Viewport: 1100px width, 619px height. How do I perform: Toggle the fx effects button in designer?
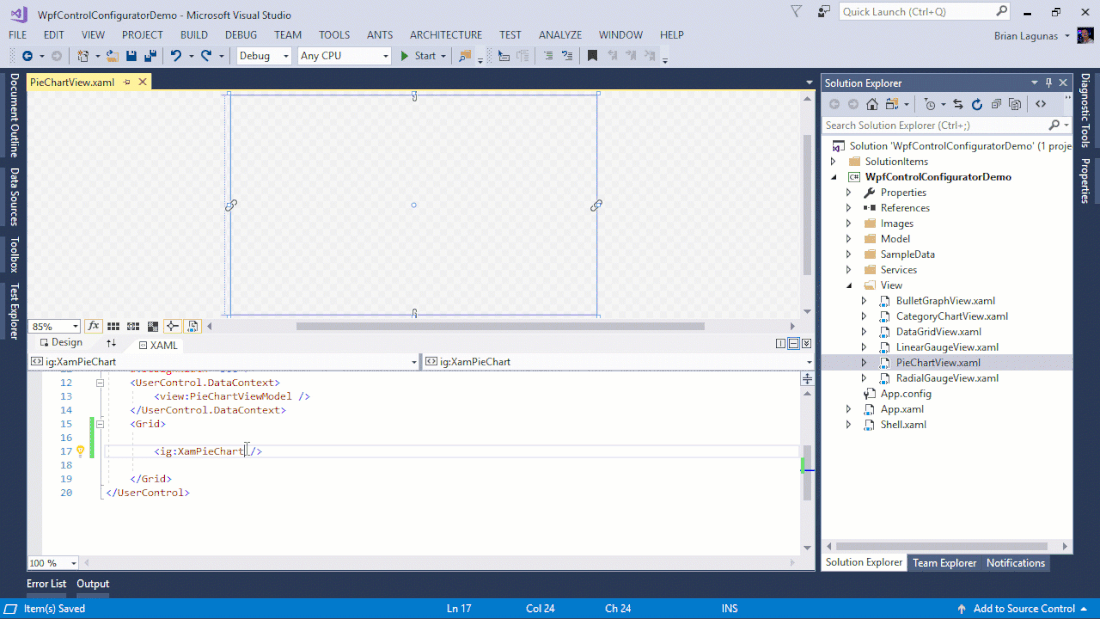click(93, 326)
